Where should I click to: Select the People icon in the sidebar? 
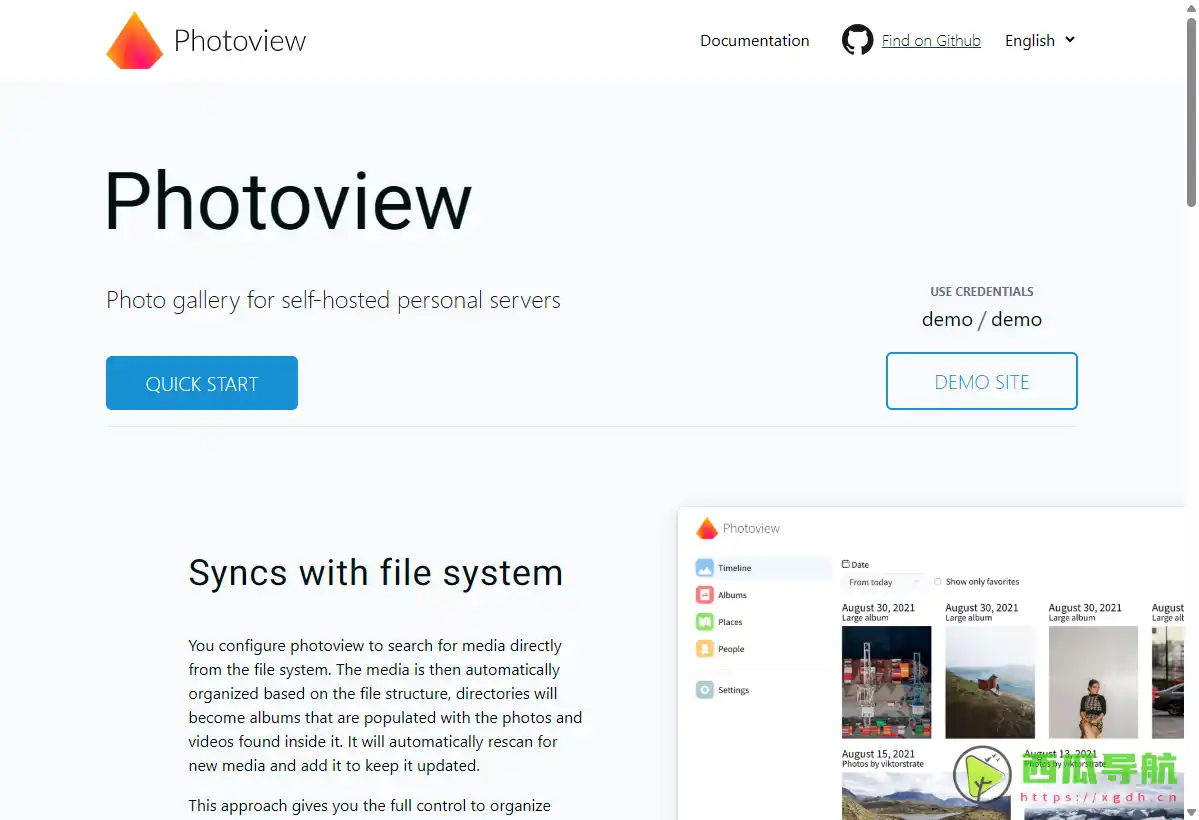[x=704, y=648]
